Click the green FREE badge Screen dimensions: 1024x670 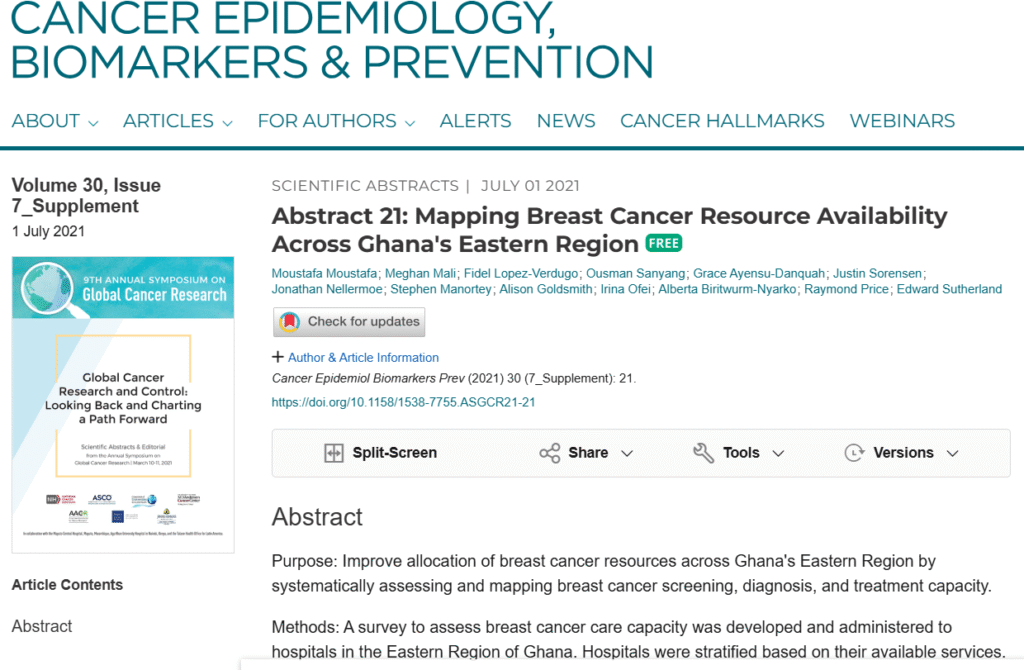664,244
